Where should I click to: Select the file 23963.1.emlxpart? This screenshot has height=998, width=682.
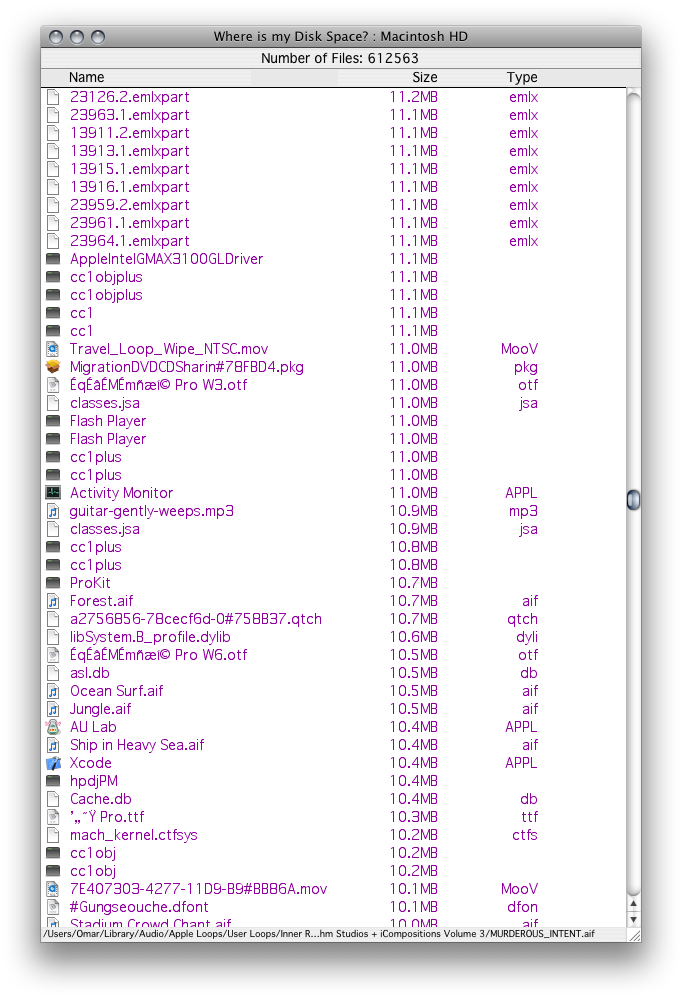[x=130, y=115]
